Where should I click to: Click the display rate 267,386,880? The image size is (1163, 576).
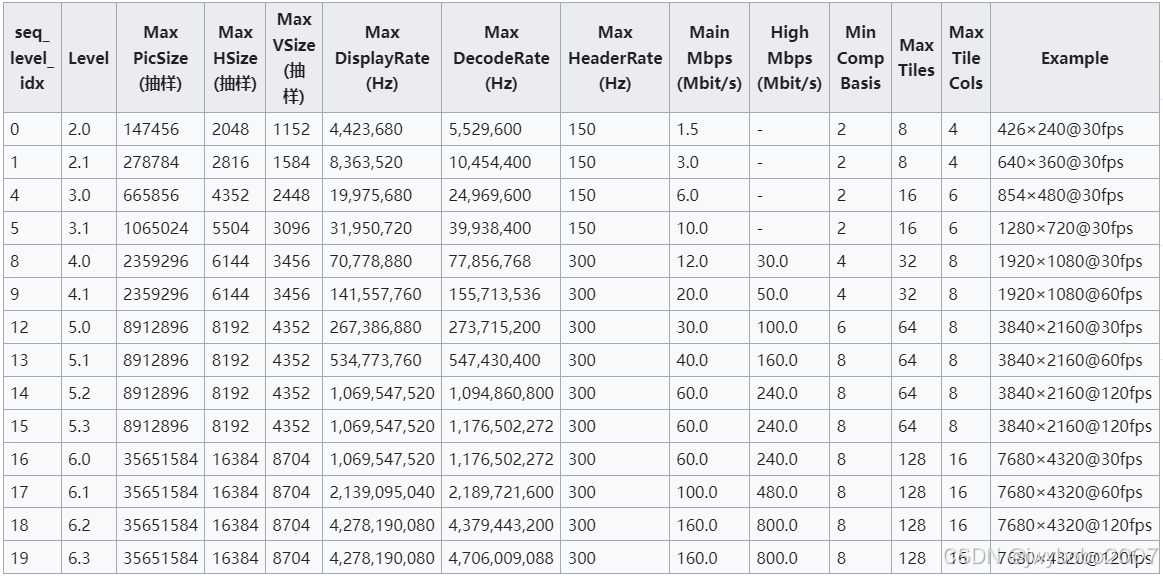click(375, 328)
